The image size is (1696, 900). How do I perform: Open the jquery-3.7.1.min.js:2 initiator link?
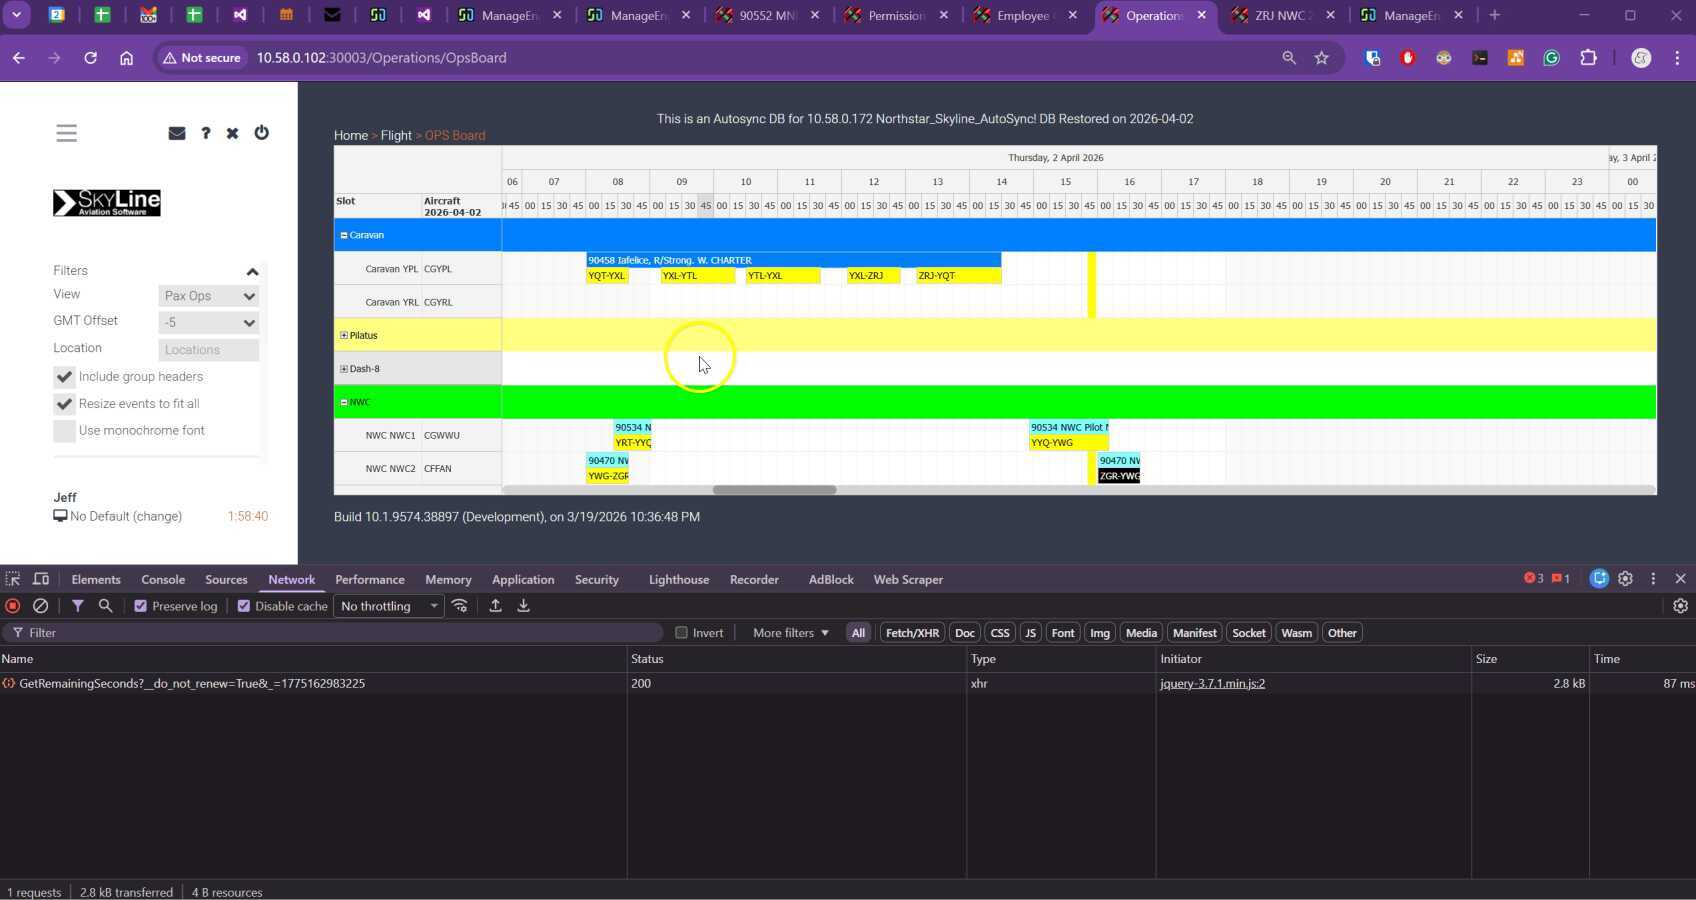tap(1212, 684)
